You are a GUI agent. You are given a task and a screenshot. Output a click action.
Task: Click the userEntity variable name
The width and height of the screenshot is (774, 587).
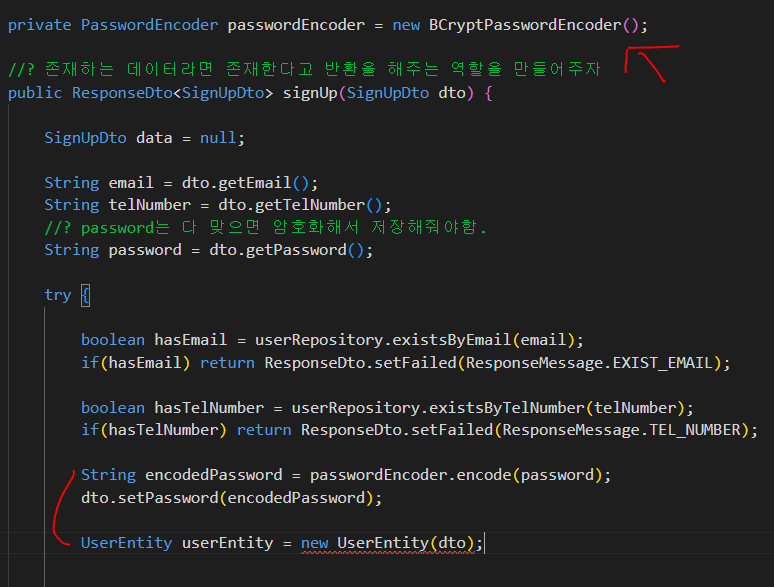point(227,544)
